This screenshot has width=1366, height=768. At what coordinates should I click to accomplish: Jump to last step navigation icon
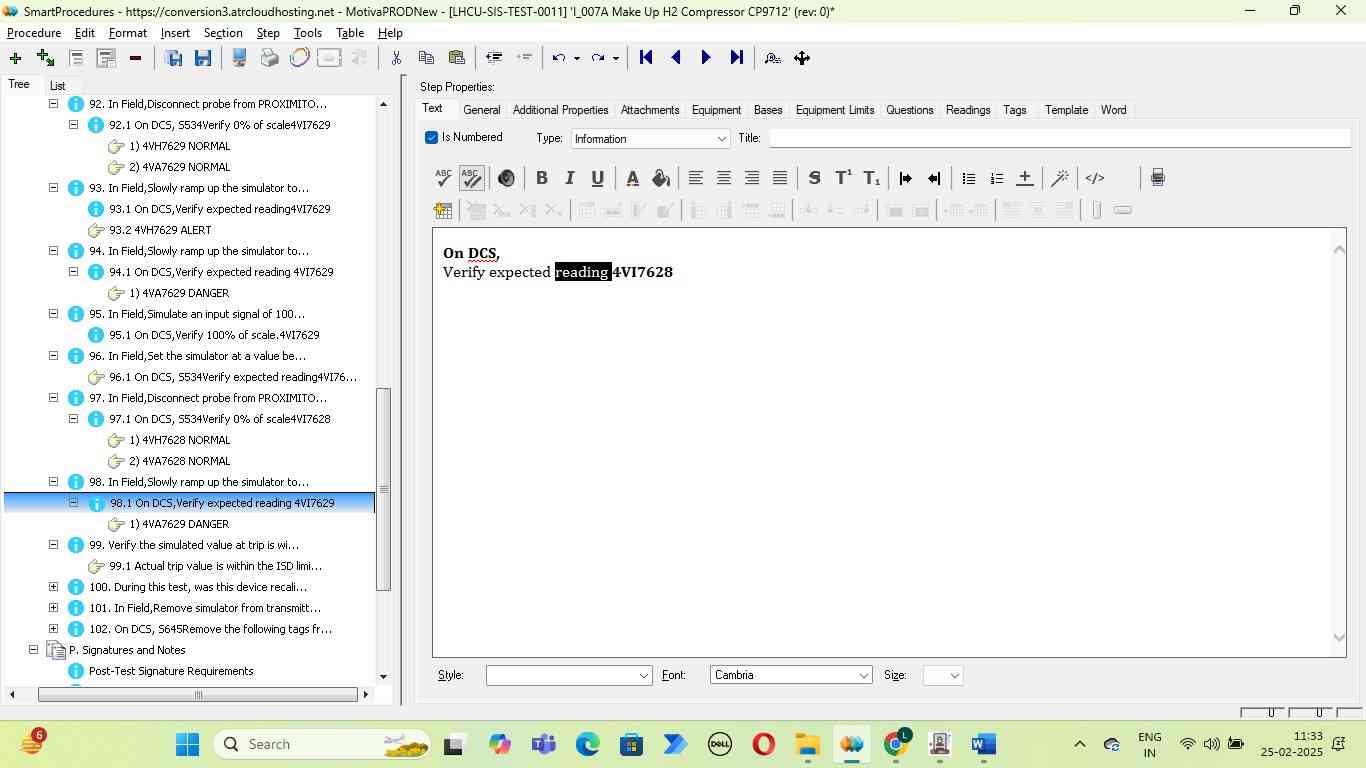(x=737, y=58)
